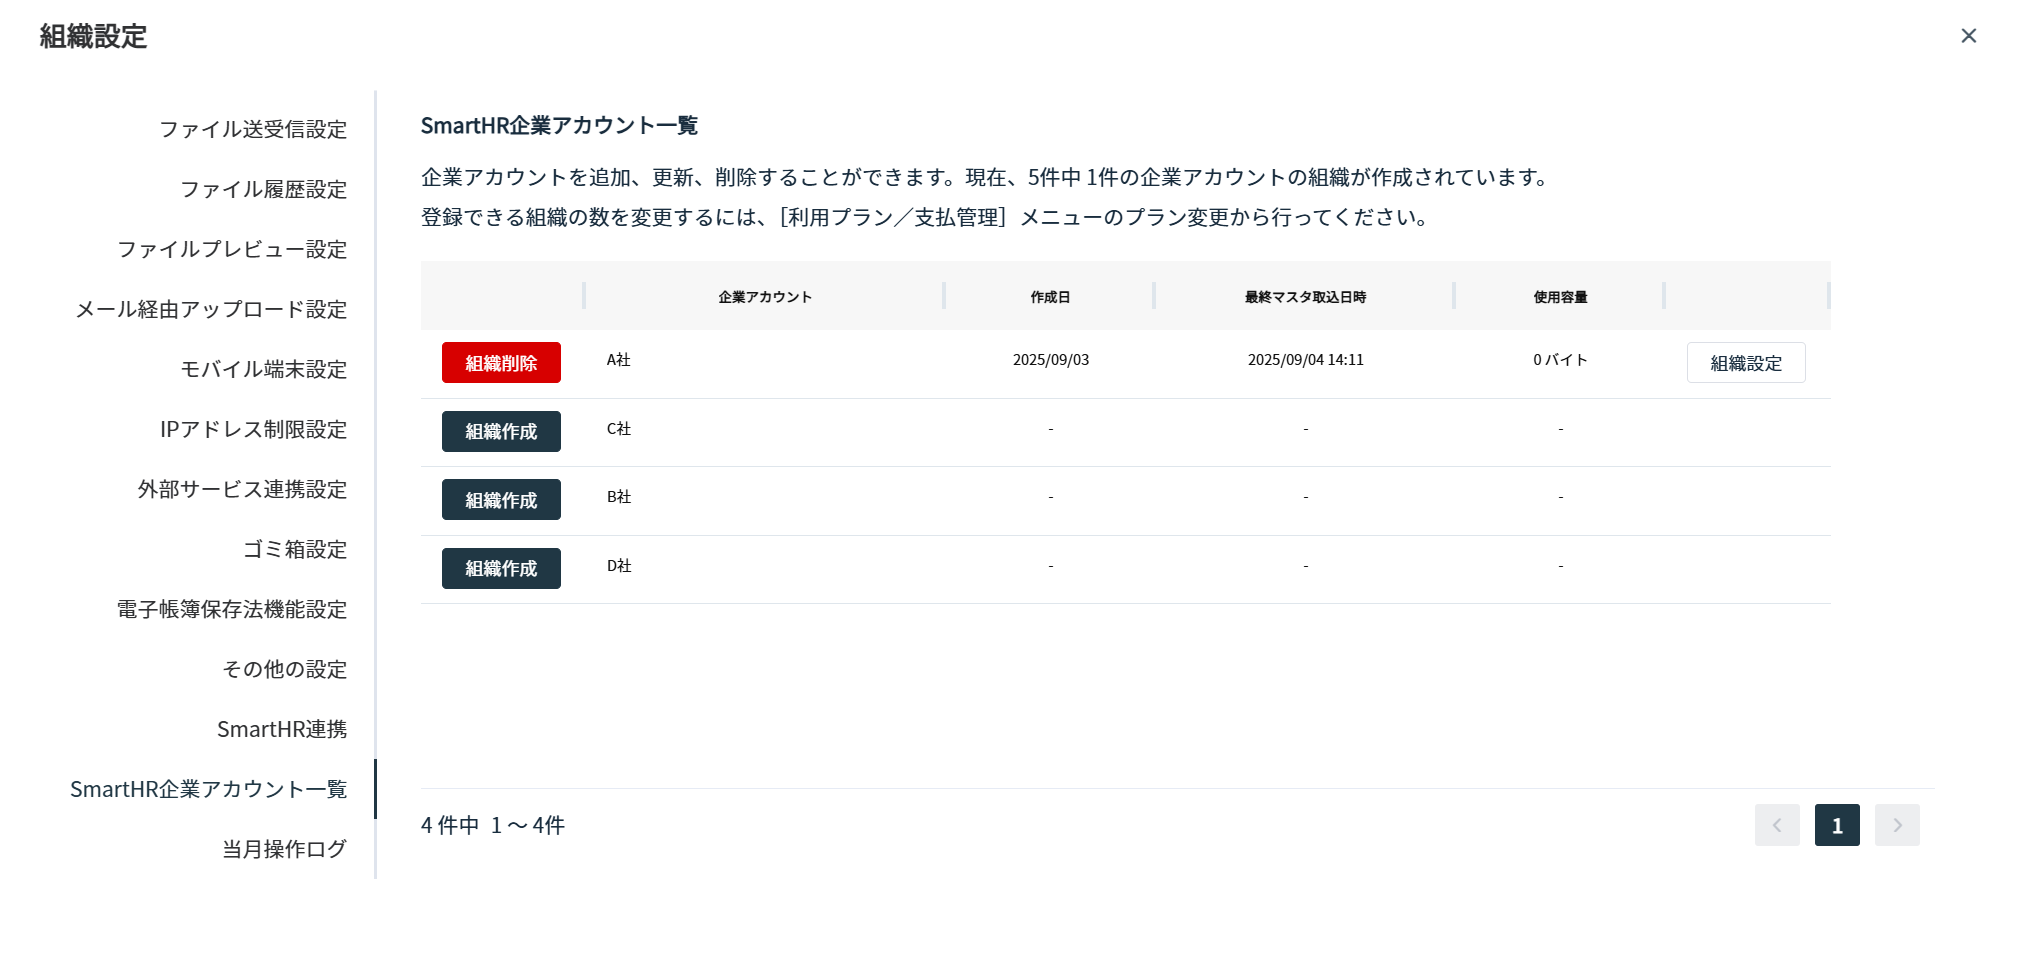Viewport: 2018px width, 963px height.
Task: Click 組織作成 button for B社
Action: click(x=501, y=500)
